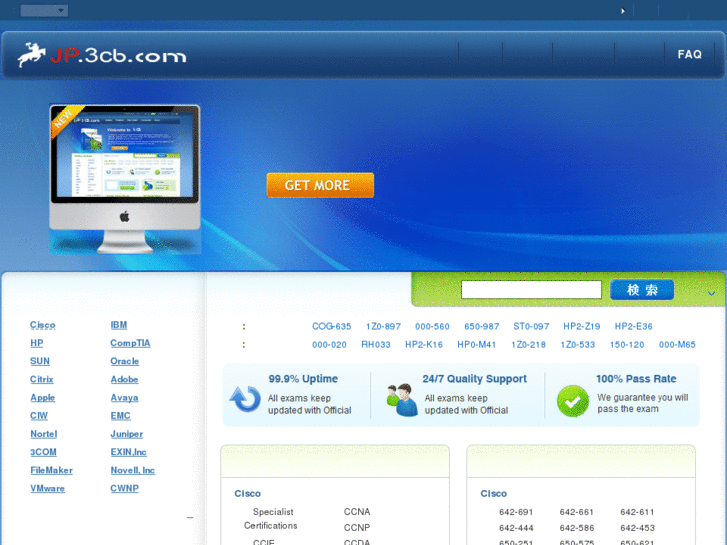This screenshot has height=545, width=727.
Task: Open the Apple vendor link
Action: point(43,398)
